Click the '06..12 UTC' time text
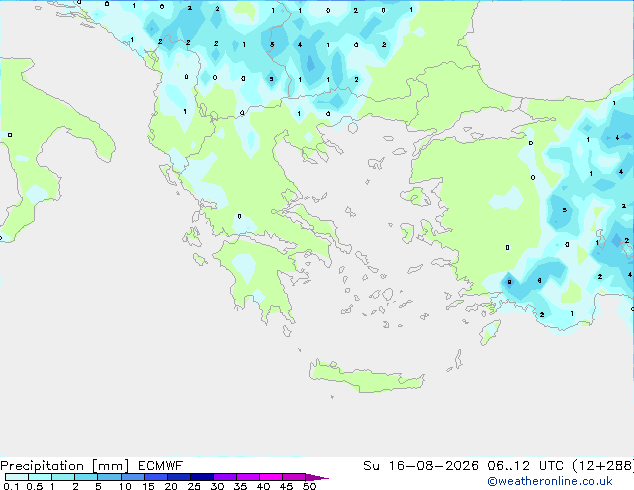 point(525,466)
